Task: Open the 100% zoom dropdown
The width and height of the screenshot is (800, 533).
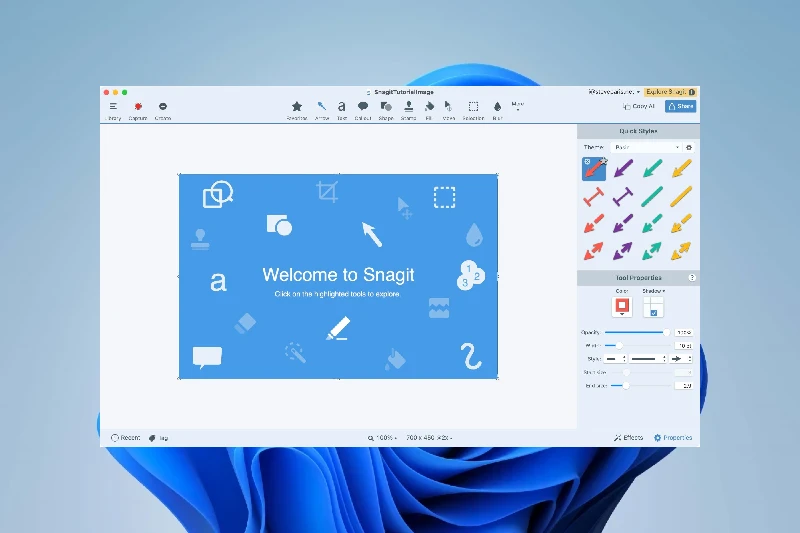Action: coord(383,438)
